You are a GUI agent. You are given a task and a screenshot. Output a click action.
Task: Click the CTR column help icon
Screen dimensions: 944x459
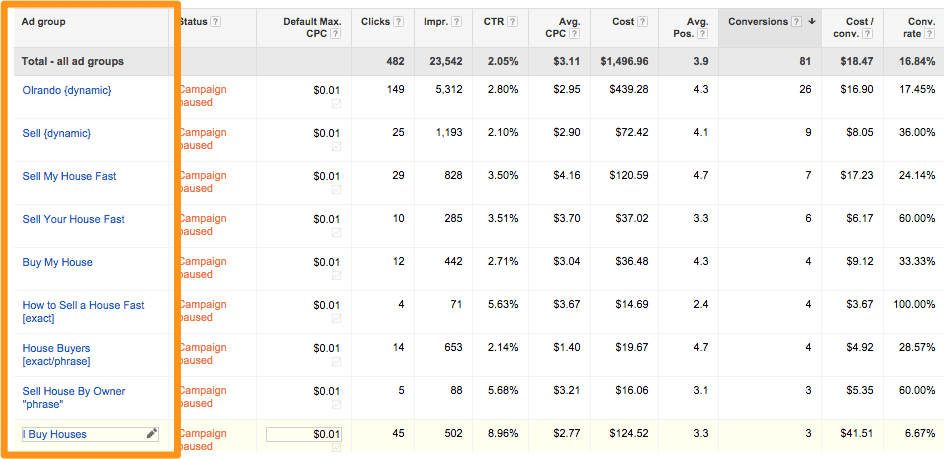(513, 21)
